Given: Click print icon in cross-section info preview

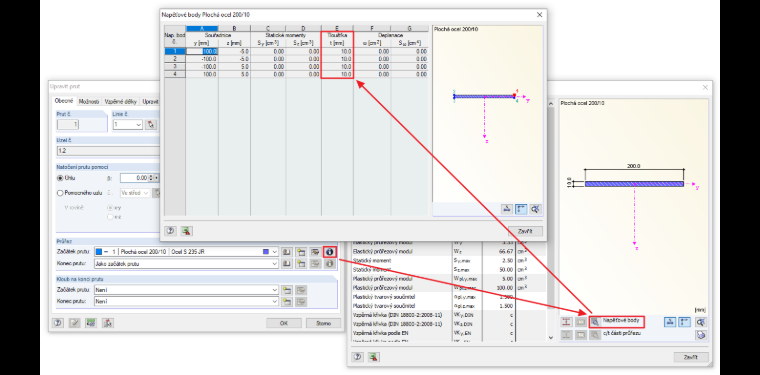Looking at the screenshot, I should [700, 334].
